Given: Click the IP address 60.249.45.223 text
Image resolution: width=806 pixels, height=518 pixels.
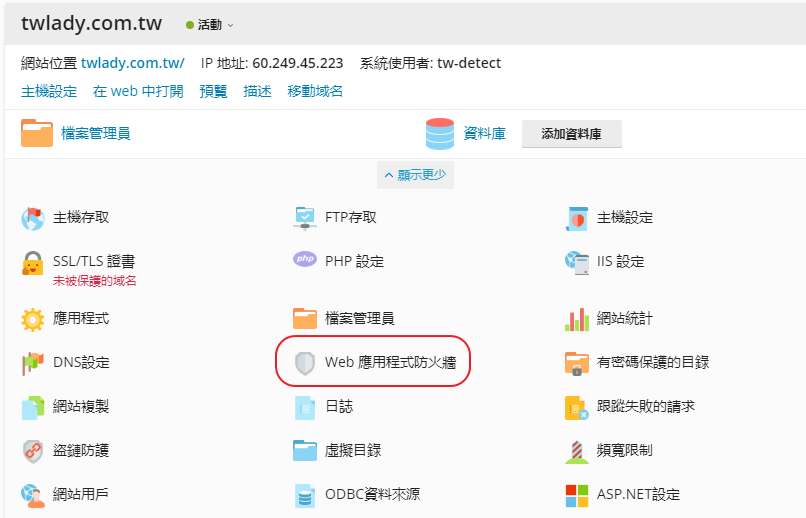Looking at the screenshot, I should click(298, 63).
